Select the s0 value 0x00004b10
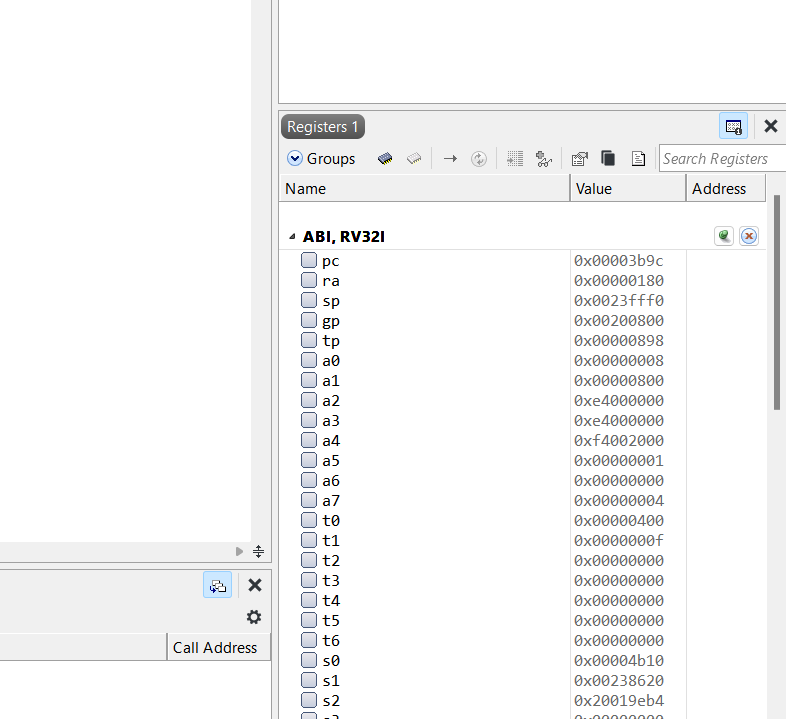Image resolution: width=786 pixels, height=719 pixels. pos(619,661)
